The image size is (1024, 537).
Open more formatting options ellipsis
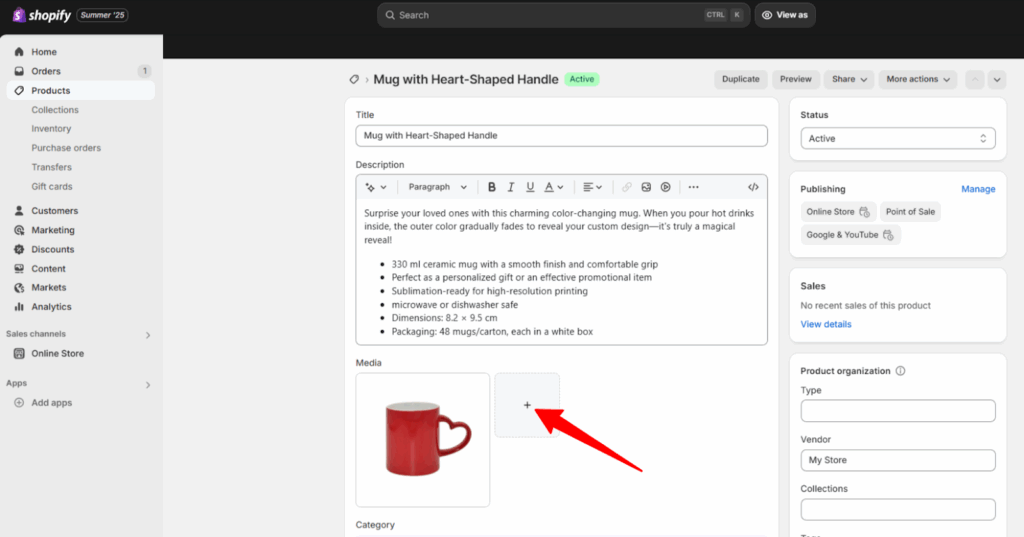[x=693, y=187]
